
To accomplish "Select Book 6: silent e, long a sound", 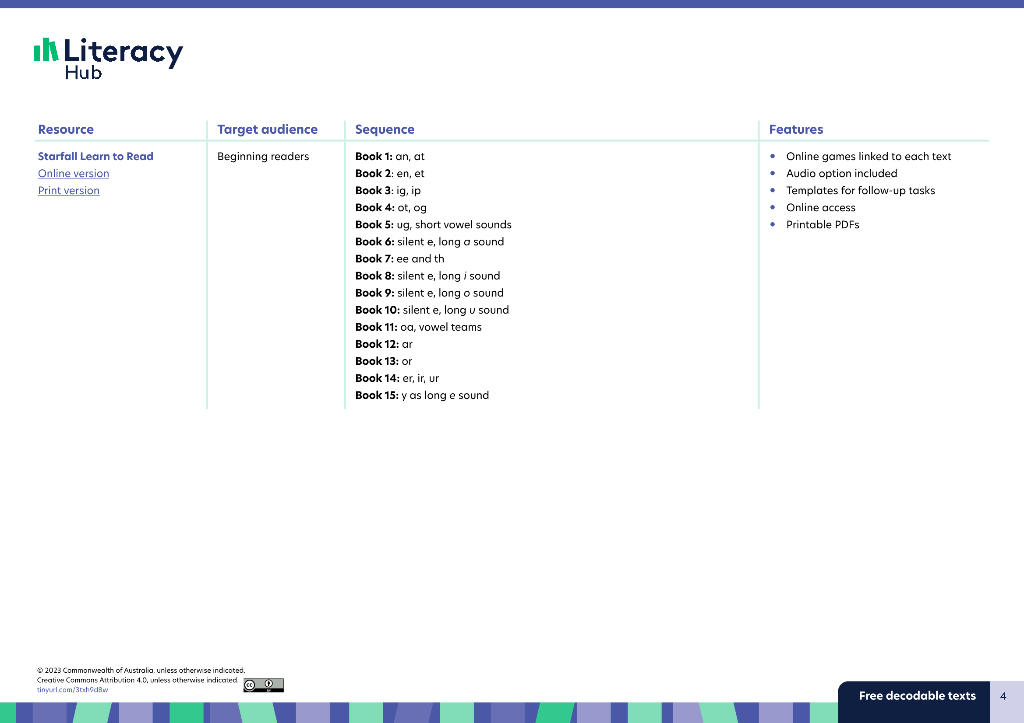I will pyautogui.click(x=430, y=242).
